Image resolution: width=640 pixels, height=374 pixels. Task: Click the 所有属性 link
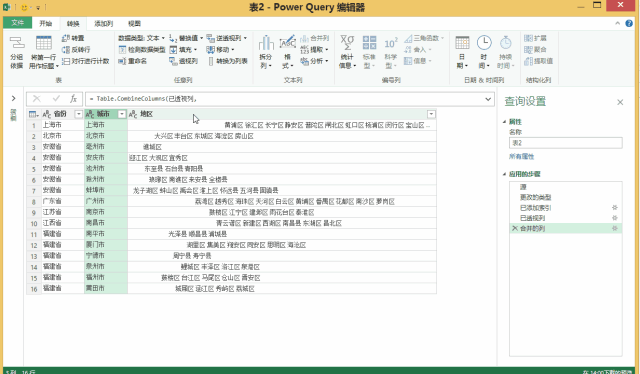[x=521, y=156]
